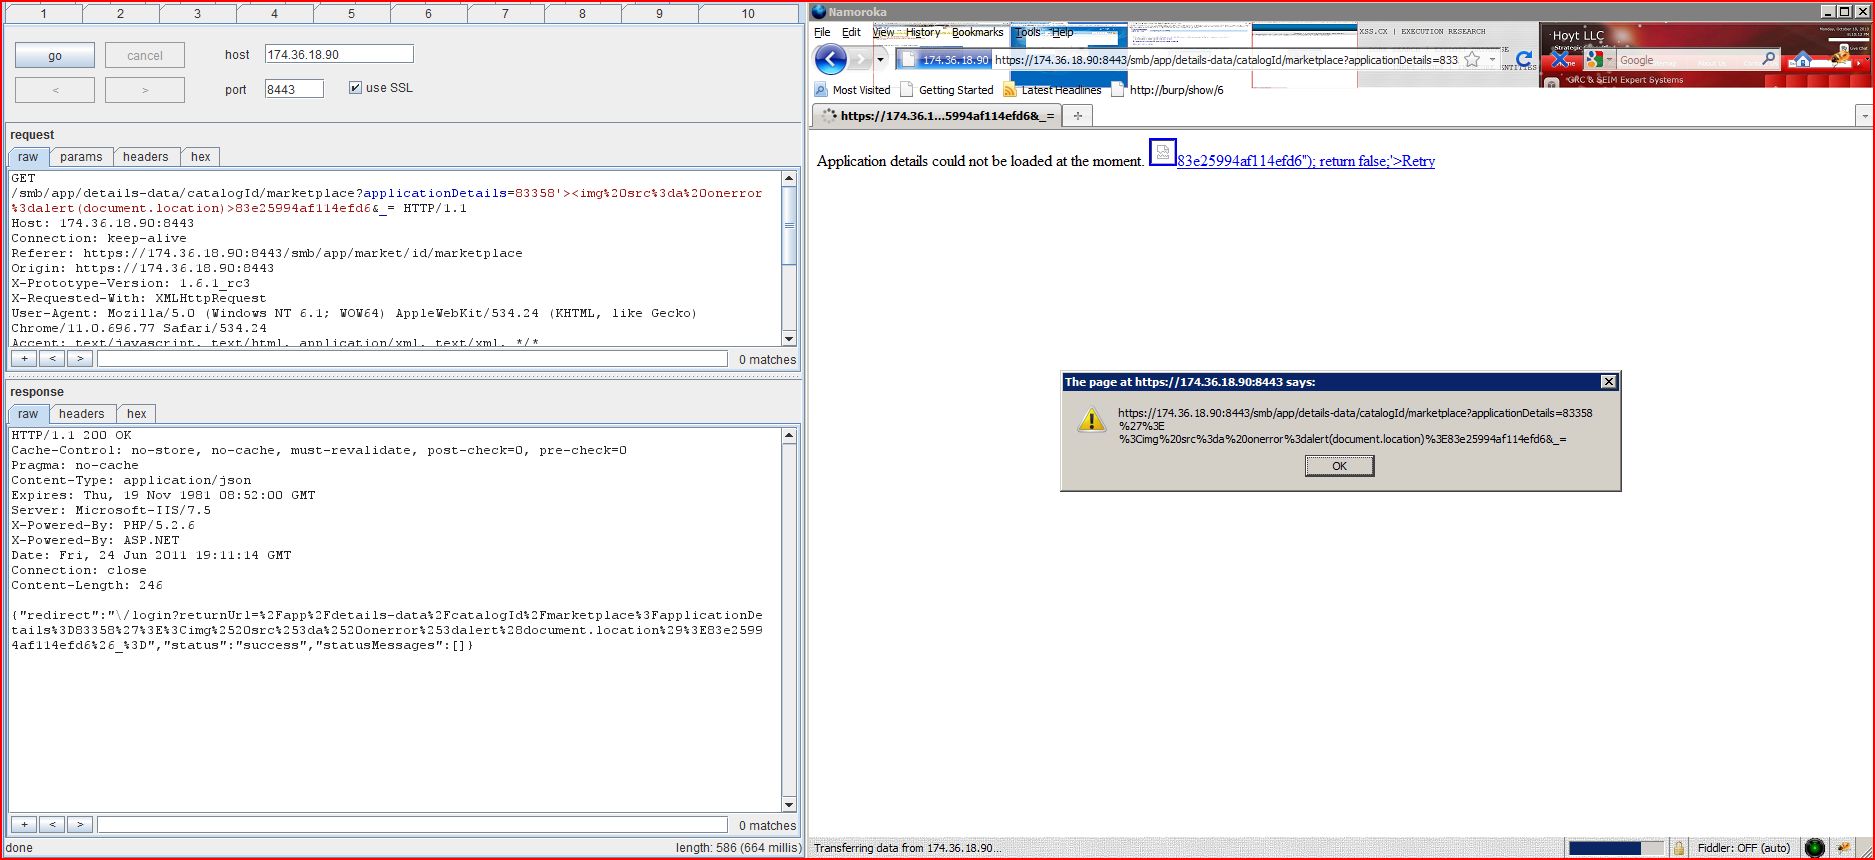Click the port input field
Image resolution: width=1875 pixels, height=860 pixels.
[294, 89]
